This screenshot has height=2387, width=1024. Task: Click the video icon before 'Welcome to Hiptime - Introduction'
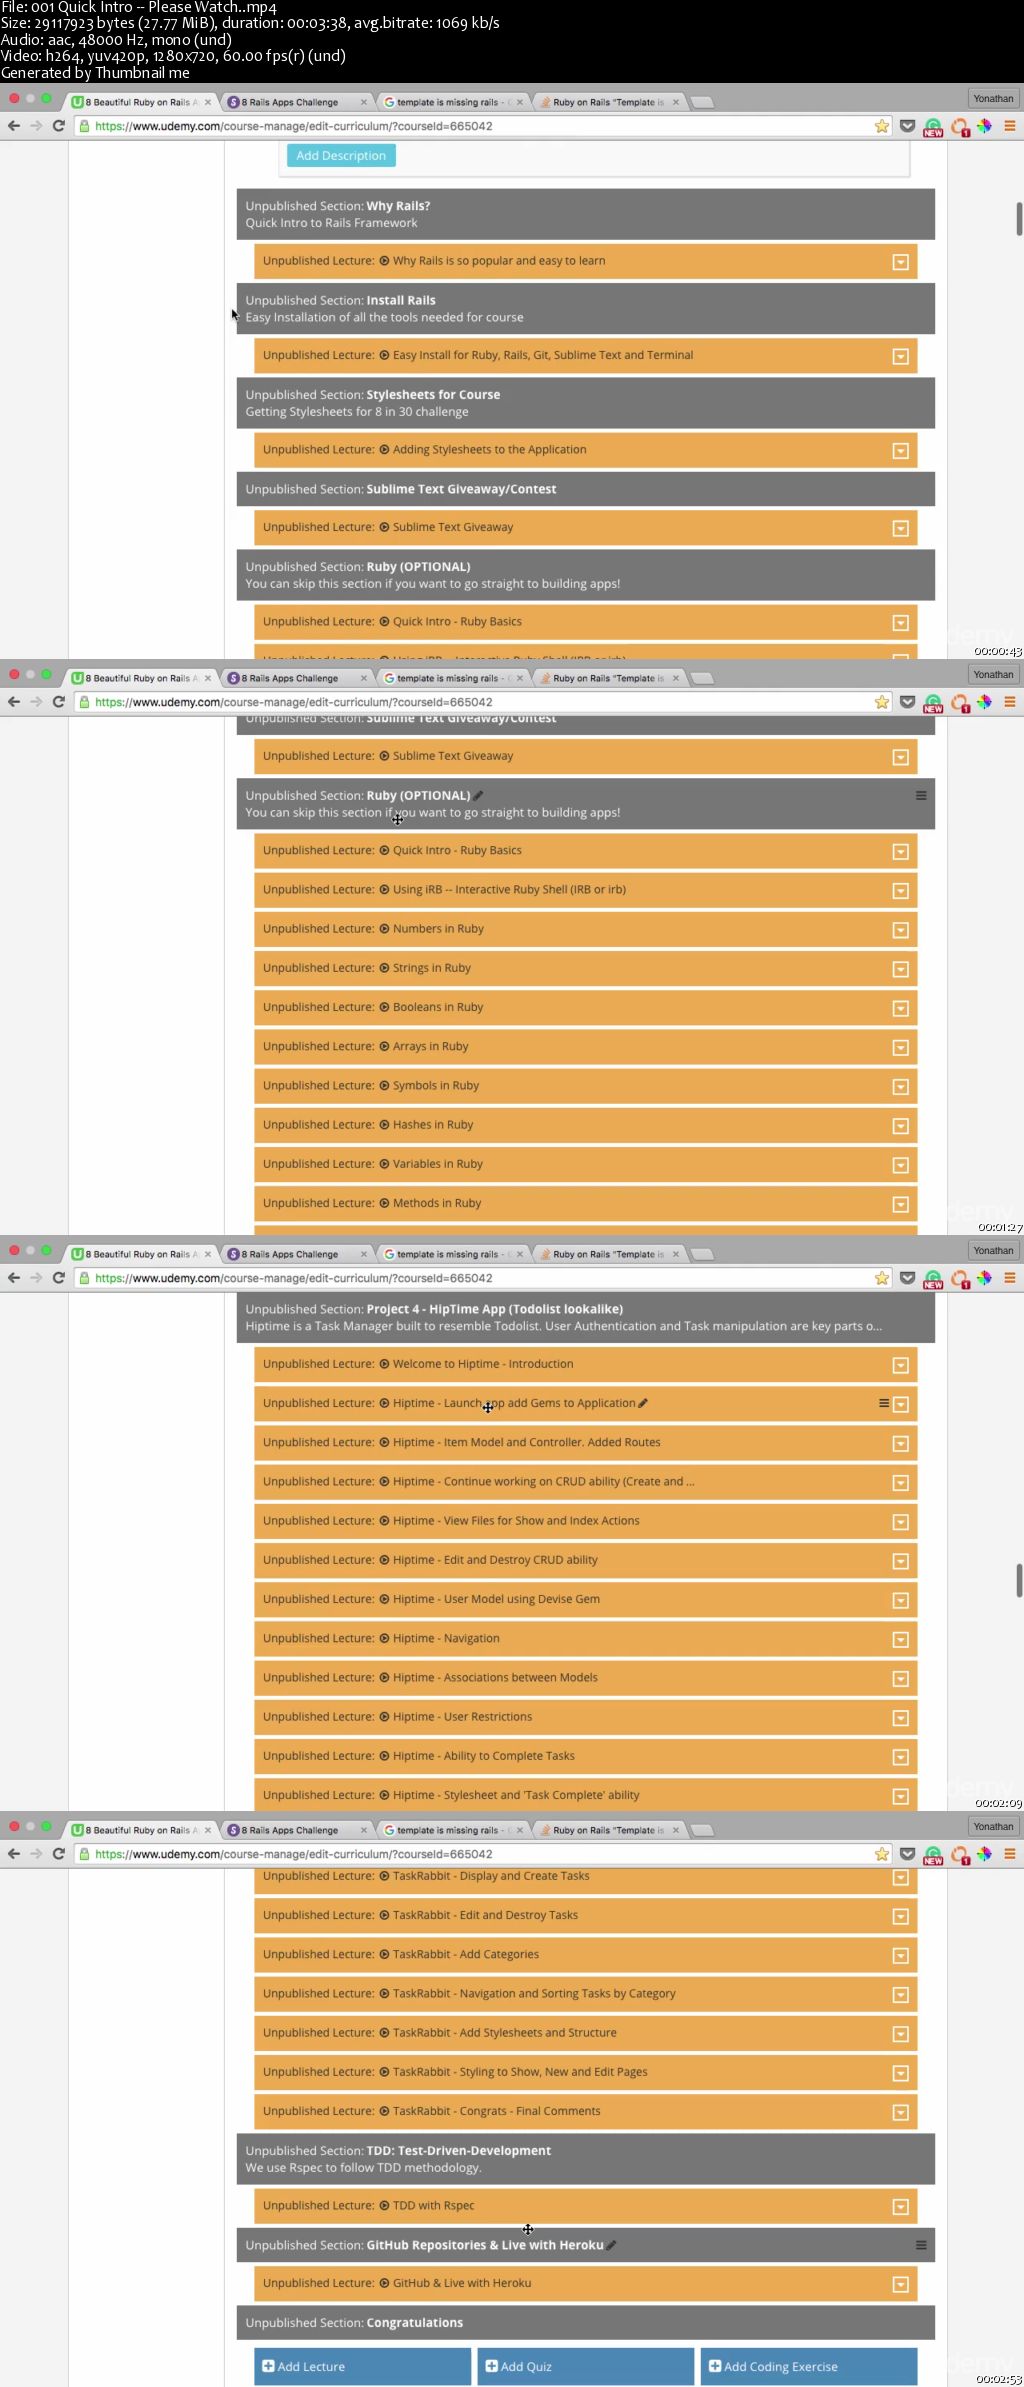pos(384,1364)
